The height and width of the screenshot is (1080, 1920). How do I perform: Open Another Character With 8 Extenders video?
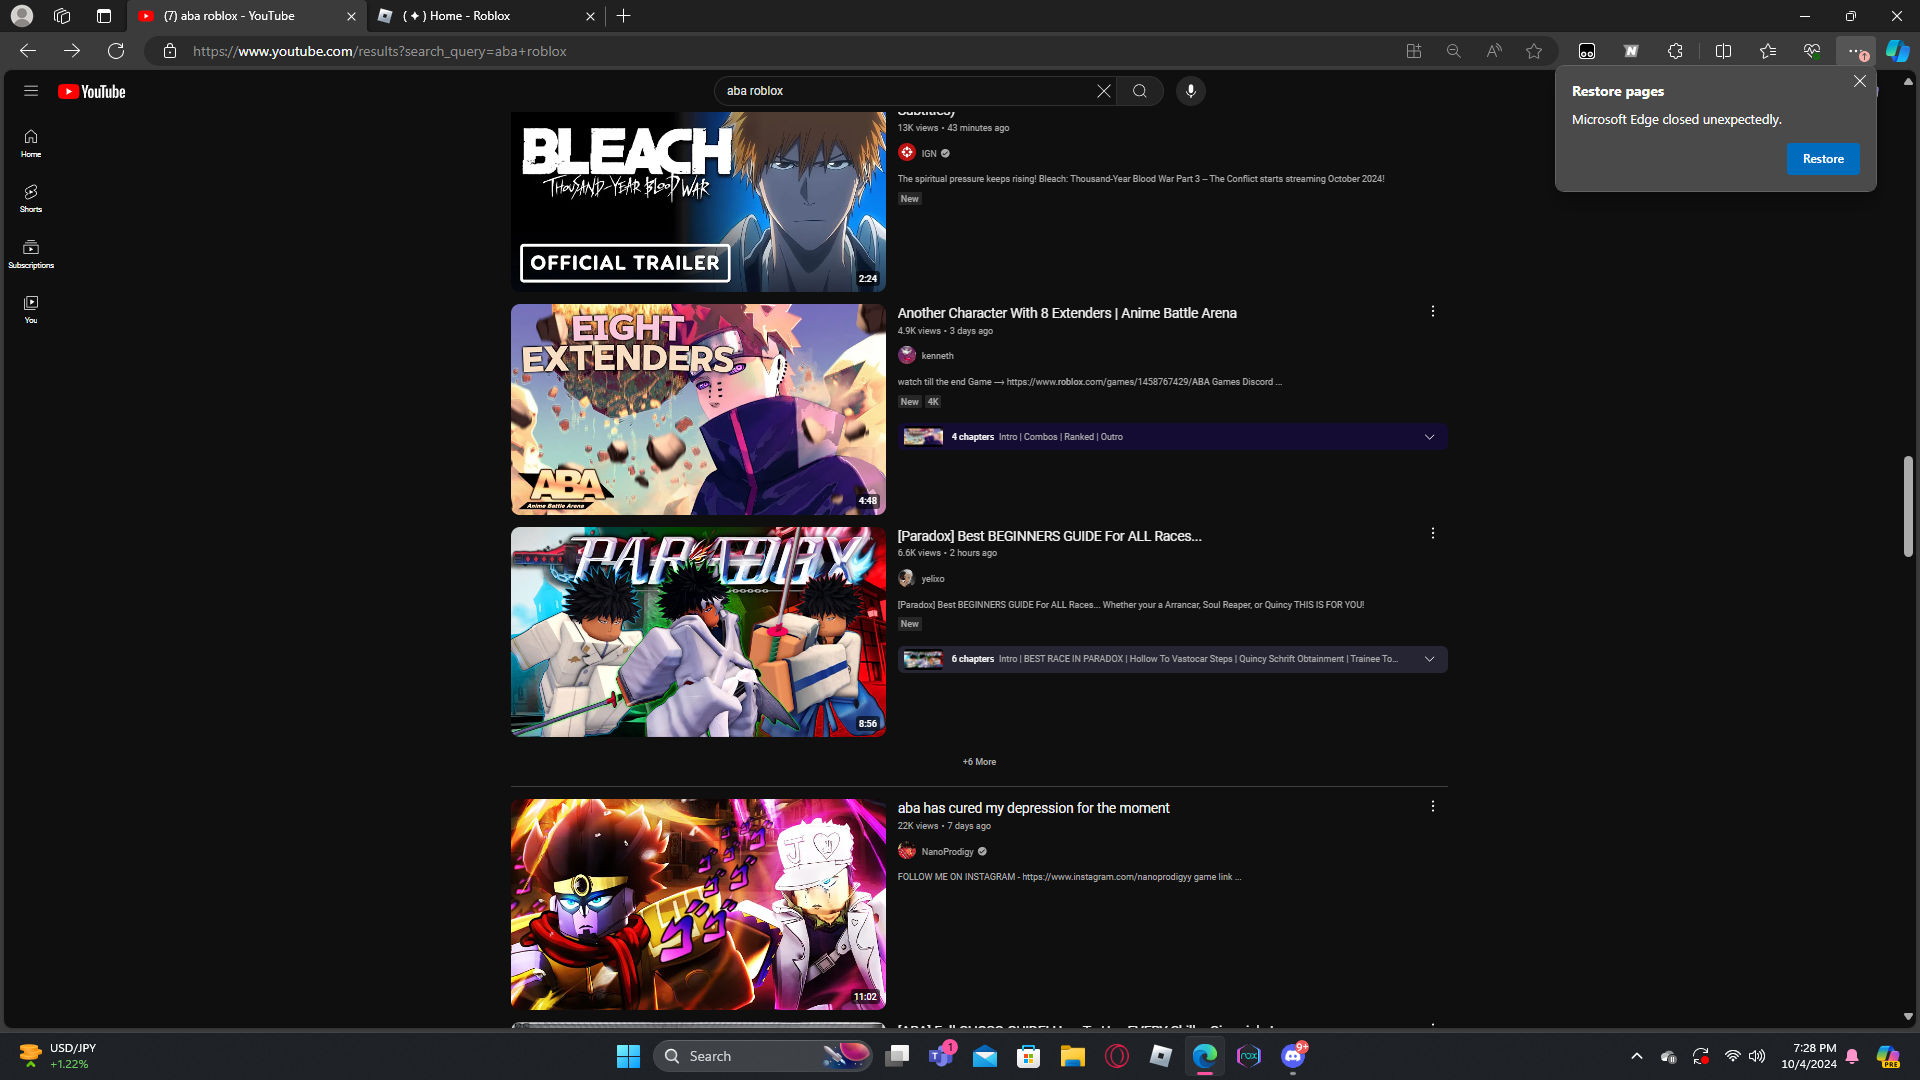click(x=1067, y=313)
